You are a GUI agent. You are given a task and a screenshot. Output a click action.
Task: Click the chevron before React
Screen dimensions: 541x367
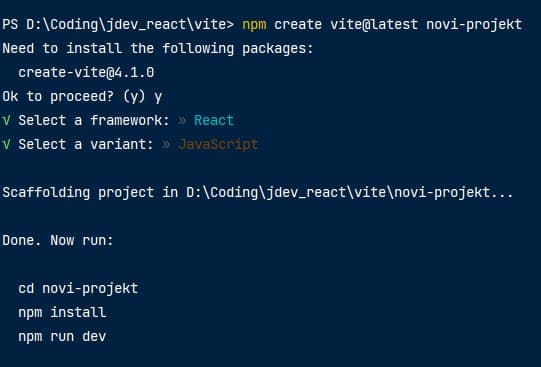pos(182,120)
